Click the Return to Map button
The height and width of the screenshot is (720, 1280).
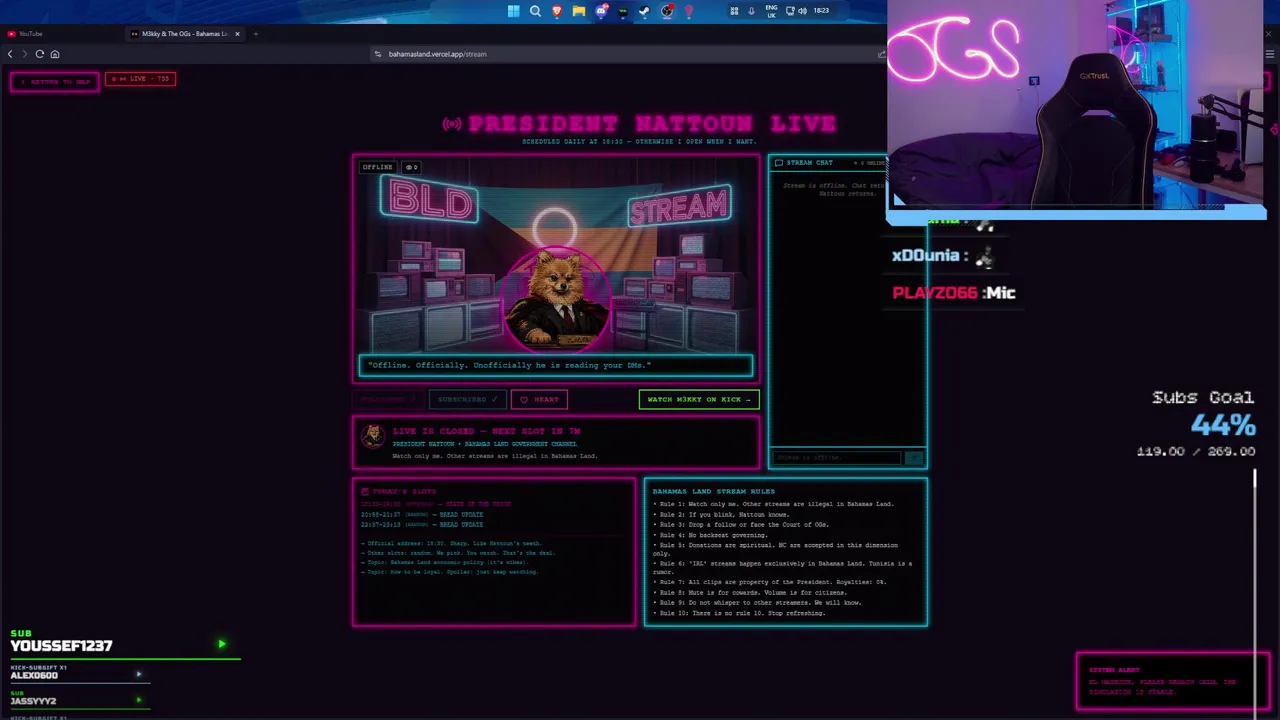tap(55, 81)
